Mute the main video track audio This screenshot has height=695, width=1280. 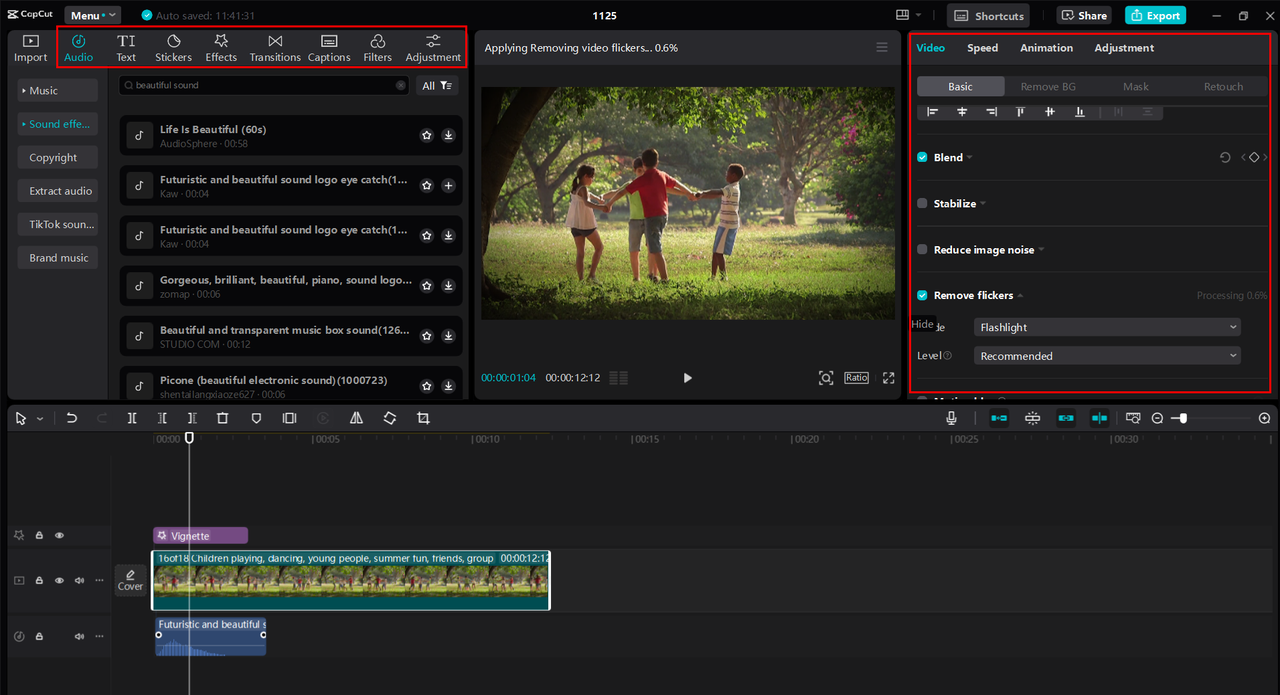(x=79, y=580)
